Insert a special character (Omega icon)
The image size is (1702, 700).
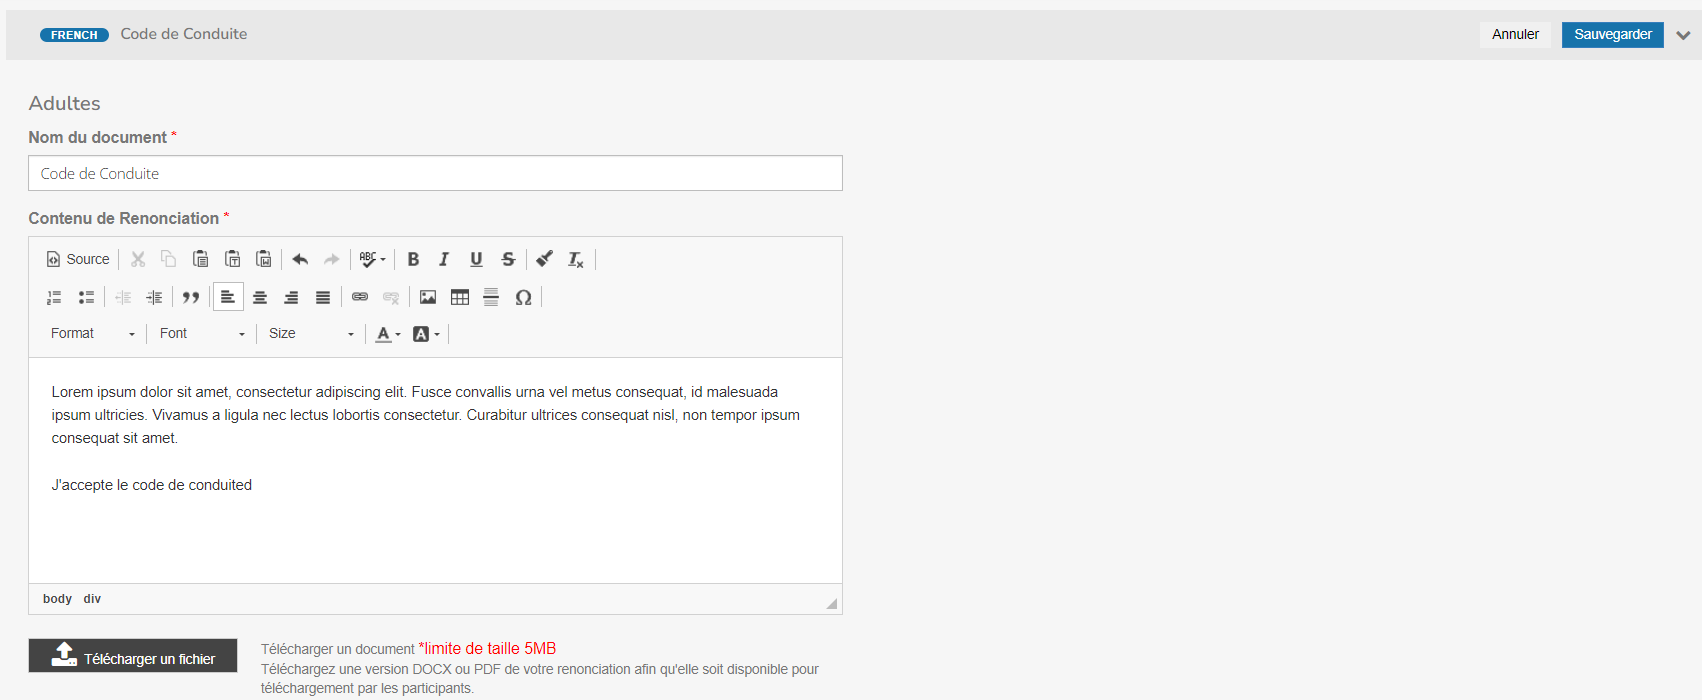523,297
